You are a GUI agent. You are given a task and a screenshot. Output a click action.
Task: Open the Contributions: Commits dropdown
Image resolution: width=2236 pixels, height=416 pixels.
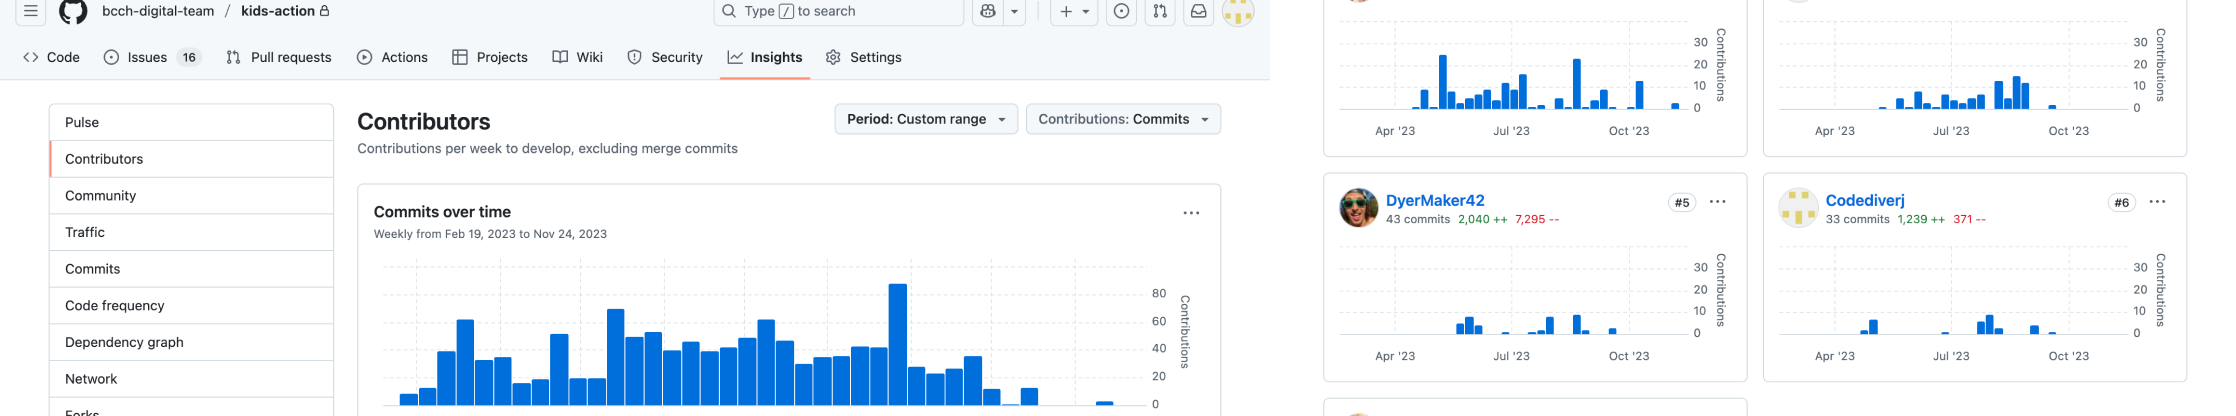point(1123,119)
